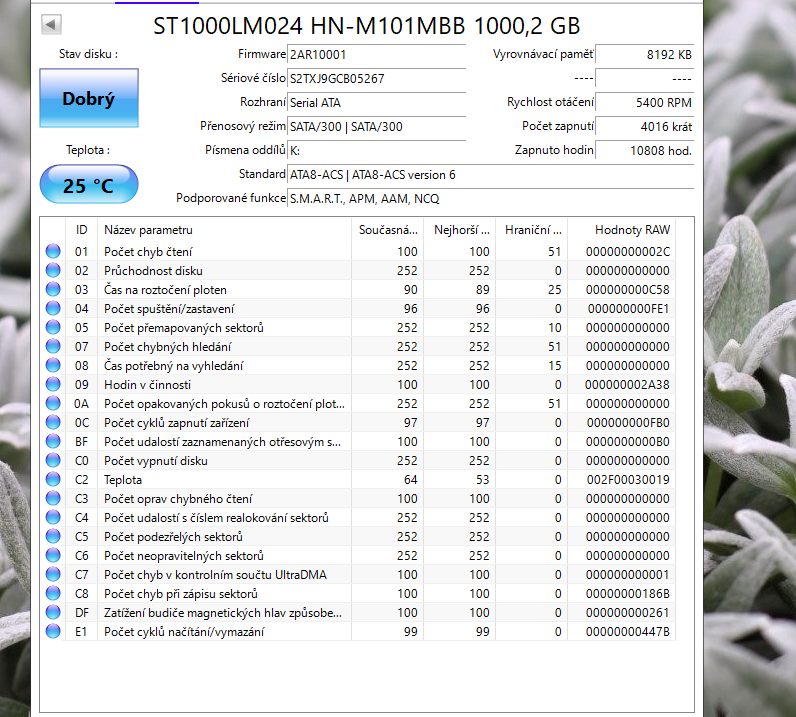Click the supported features field S.M.A.R.T., APM
Screen dimensions: 796x717
pos(490,199)
